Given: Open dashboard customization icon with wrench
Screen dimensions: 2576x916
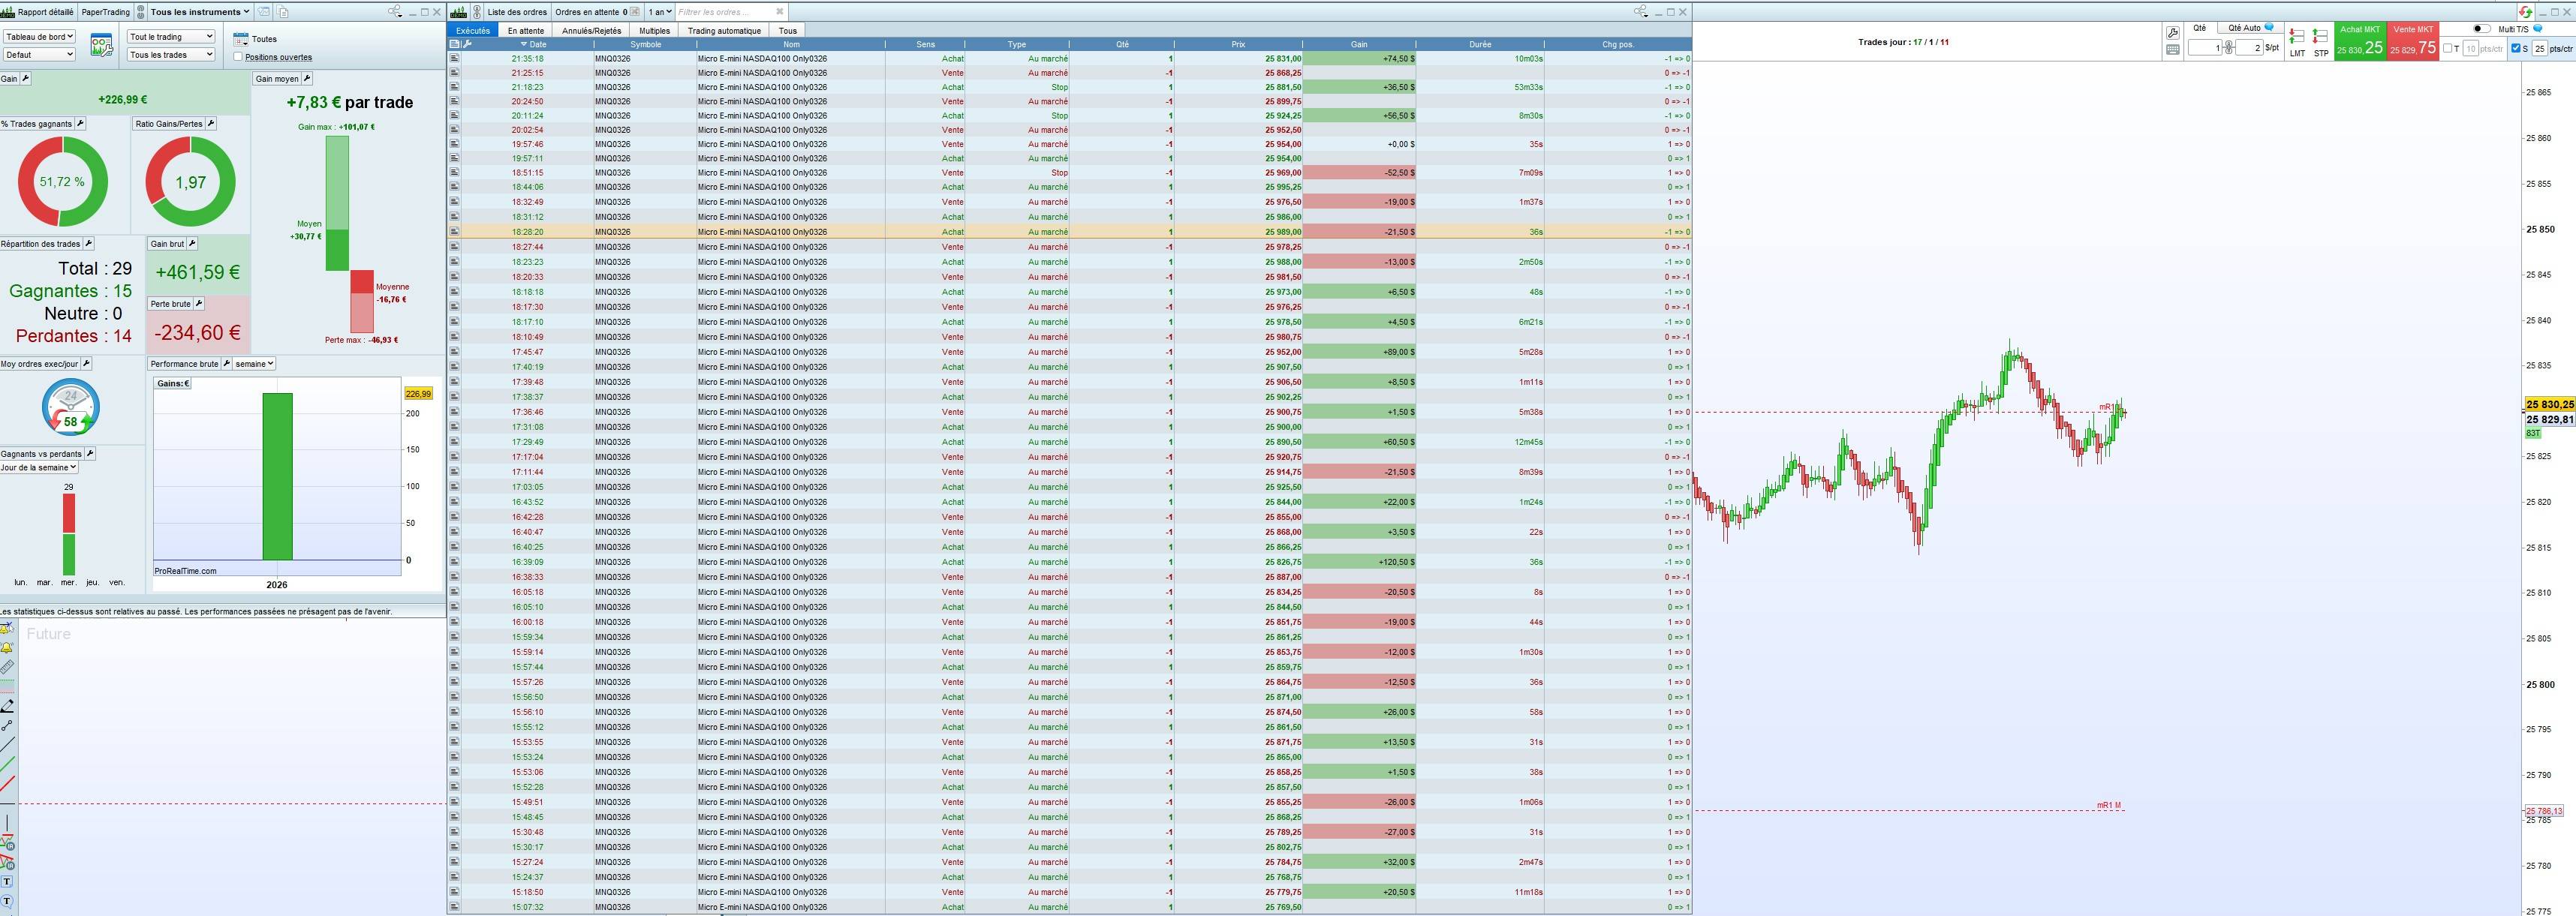Looking at the screenshot, I should tap(101, 45).
